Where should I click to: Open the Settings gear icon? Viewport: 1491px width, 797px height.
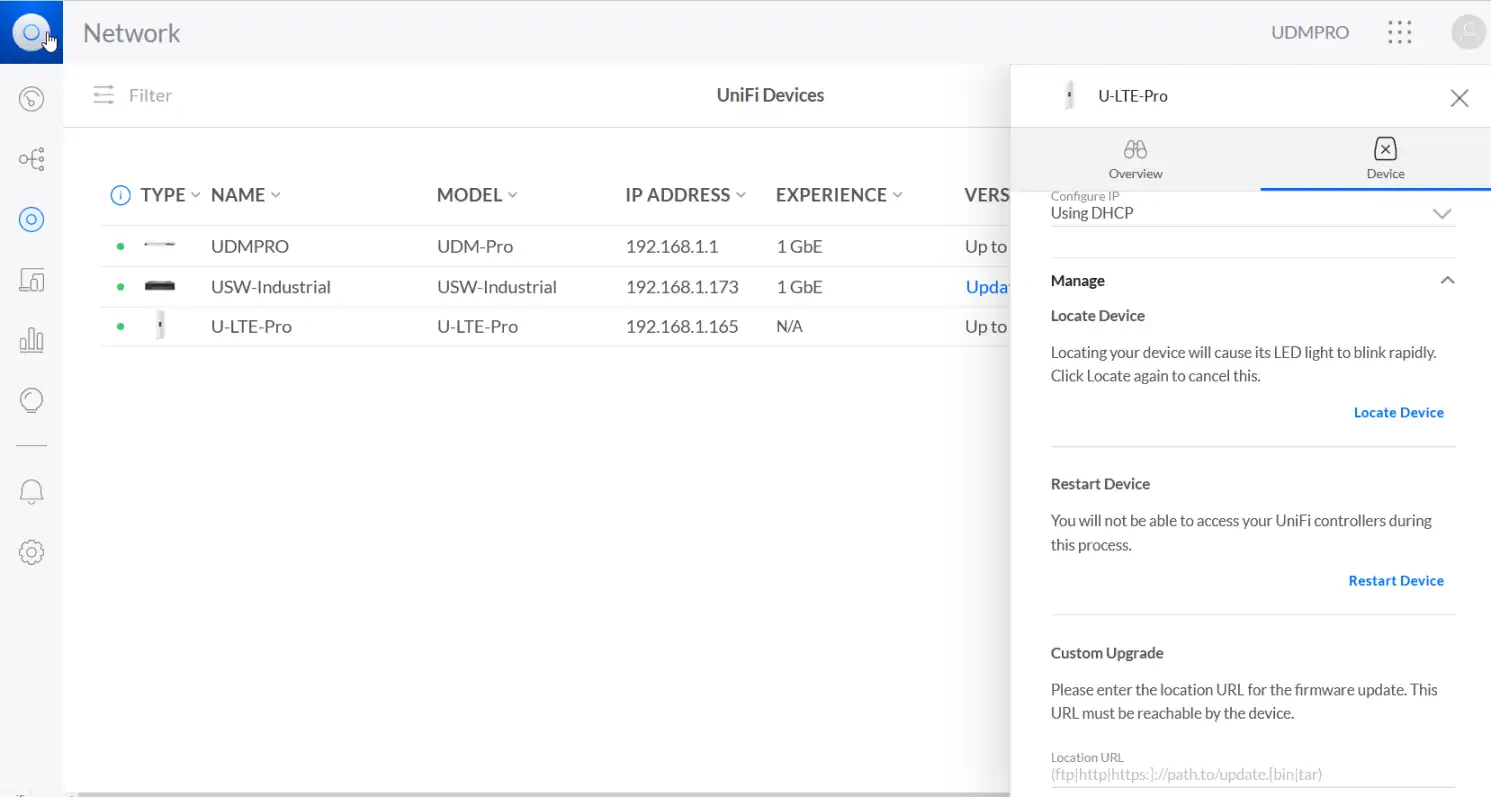[31, 552]
